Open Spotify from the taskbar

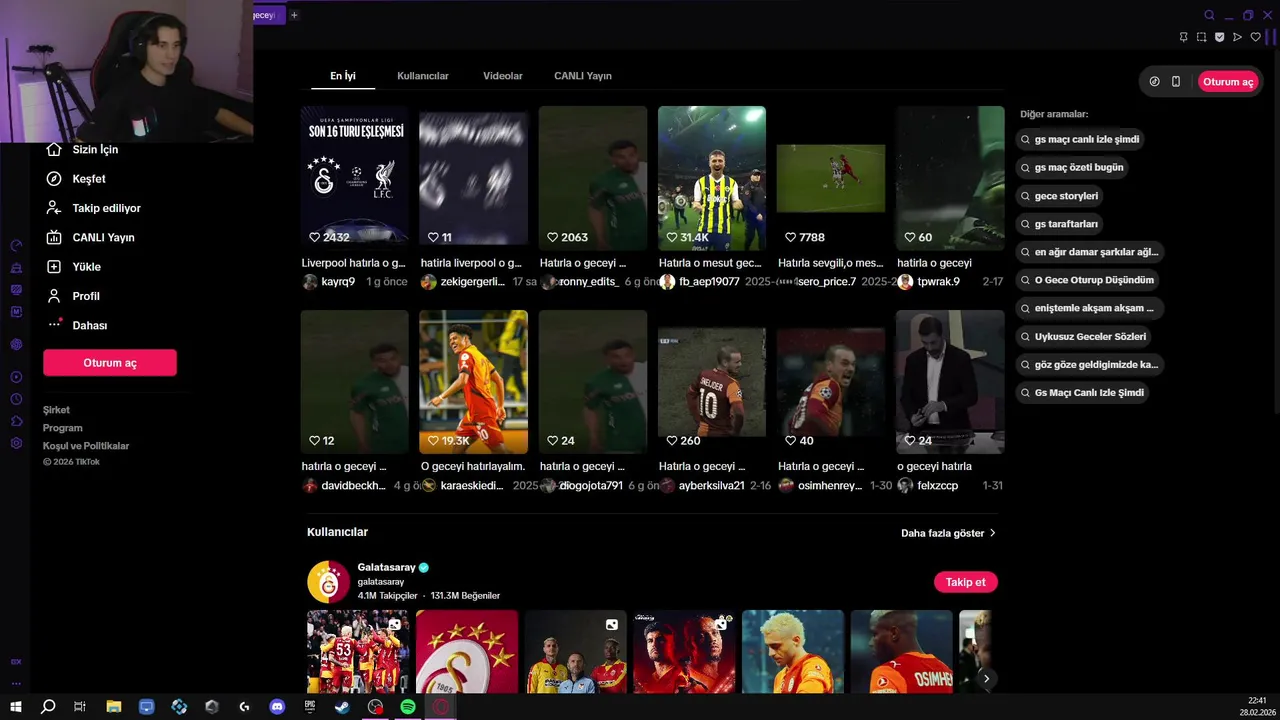coord(408,707)
